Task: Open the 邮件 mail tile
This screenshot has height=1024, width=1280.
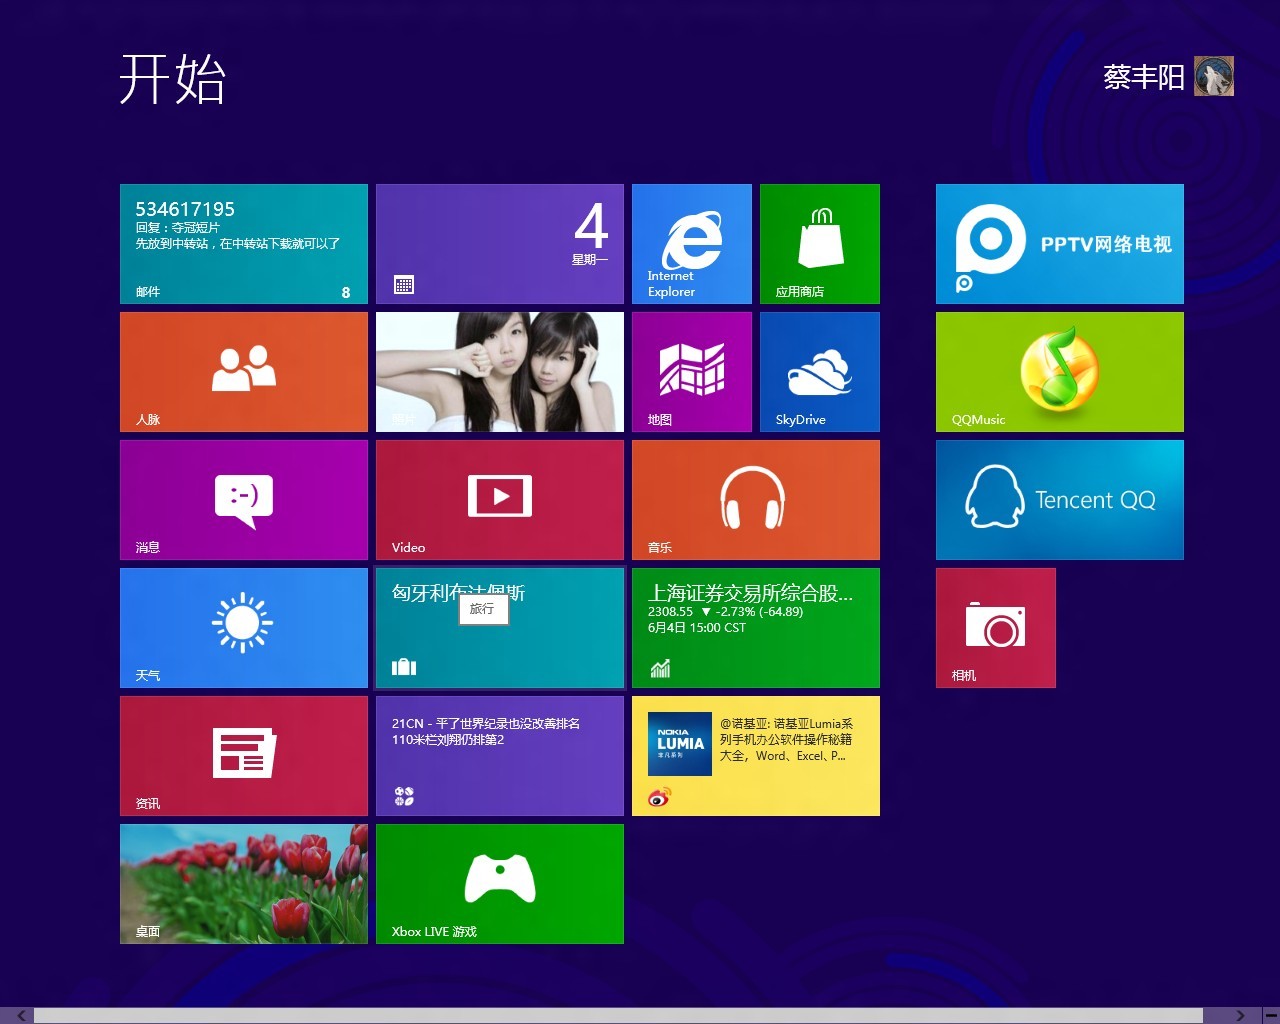Action: coord(244,244)
